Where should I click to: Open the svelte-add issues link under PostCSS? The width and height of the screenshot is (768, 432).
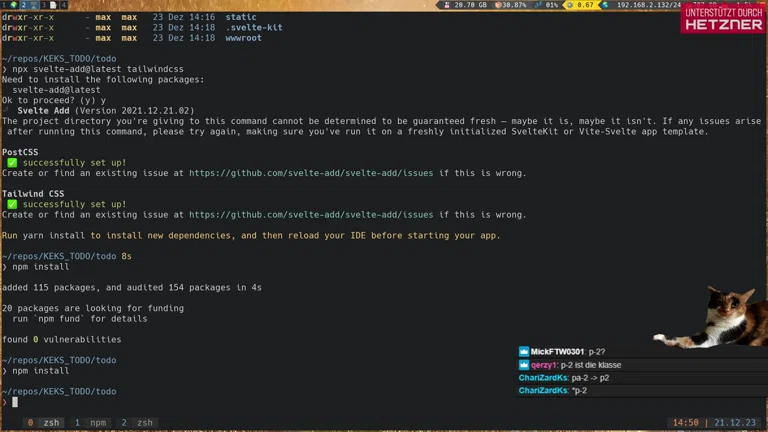(311, 173)
